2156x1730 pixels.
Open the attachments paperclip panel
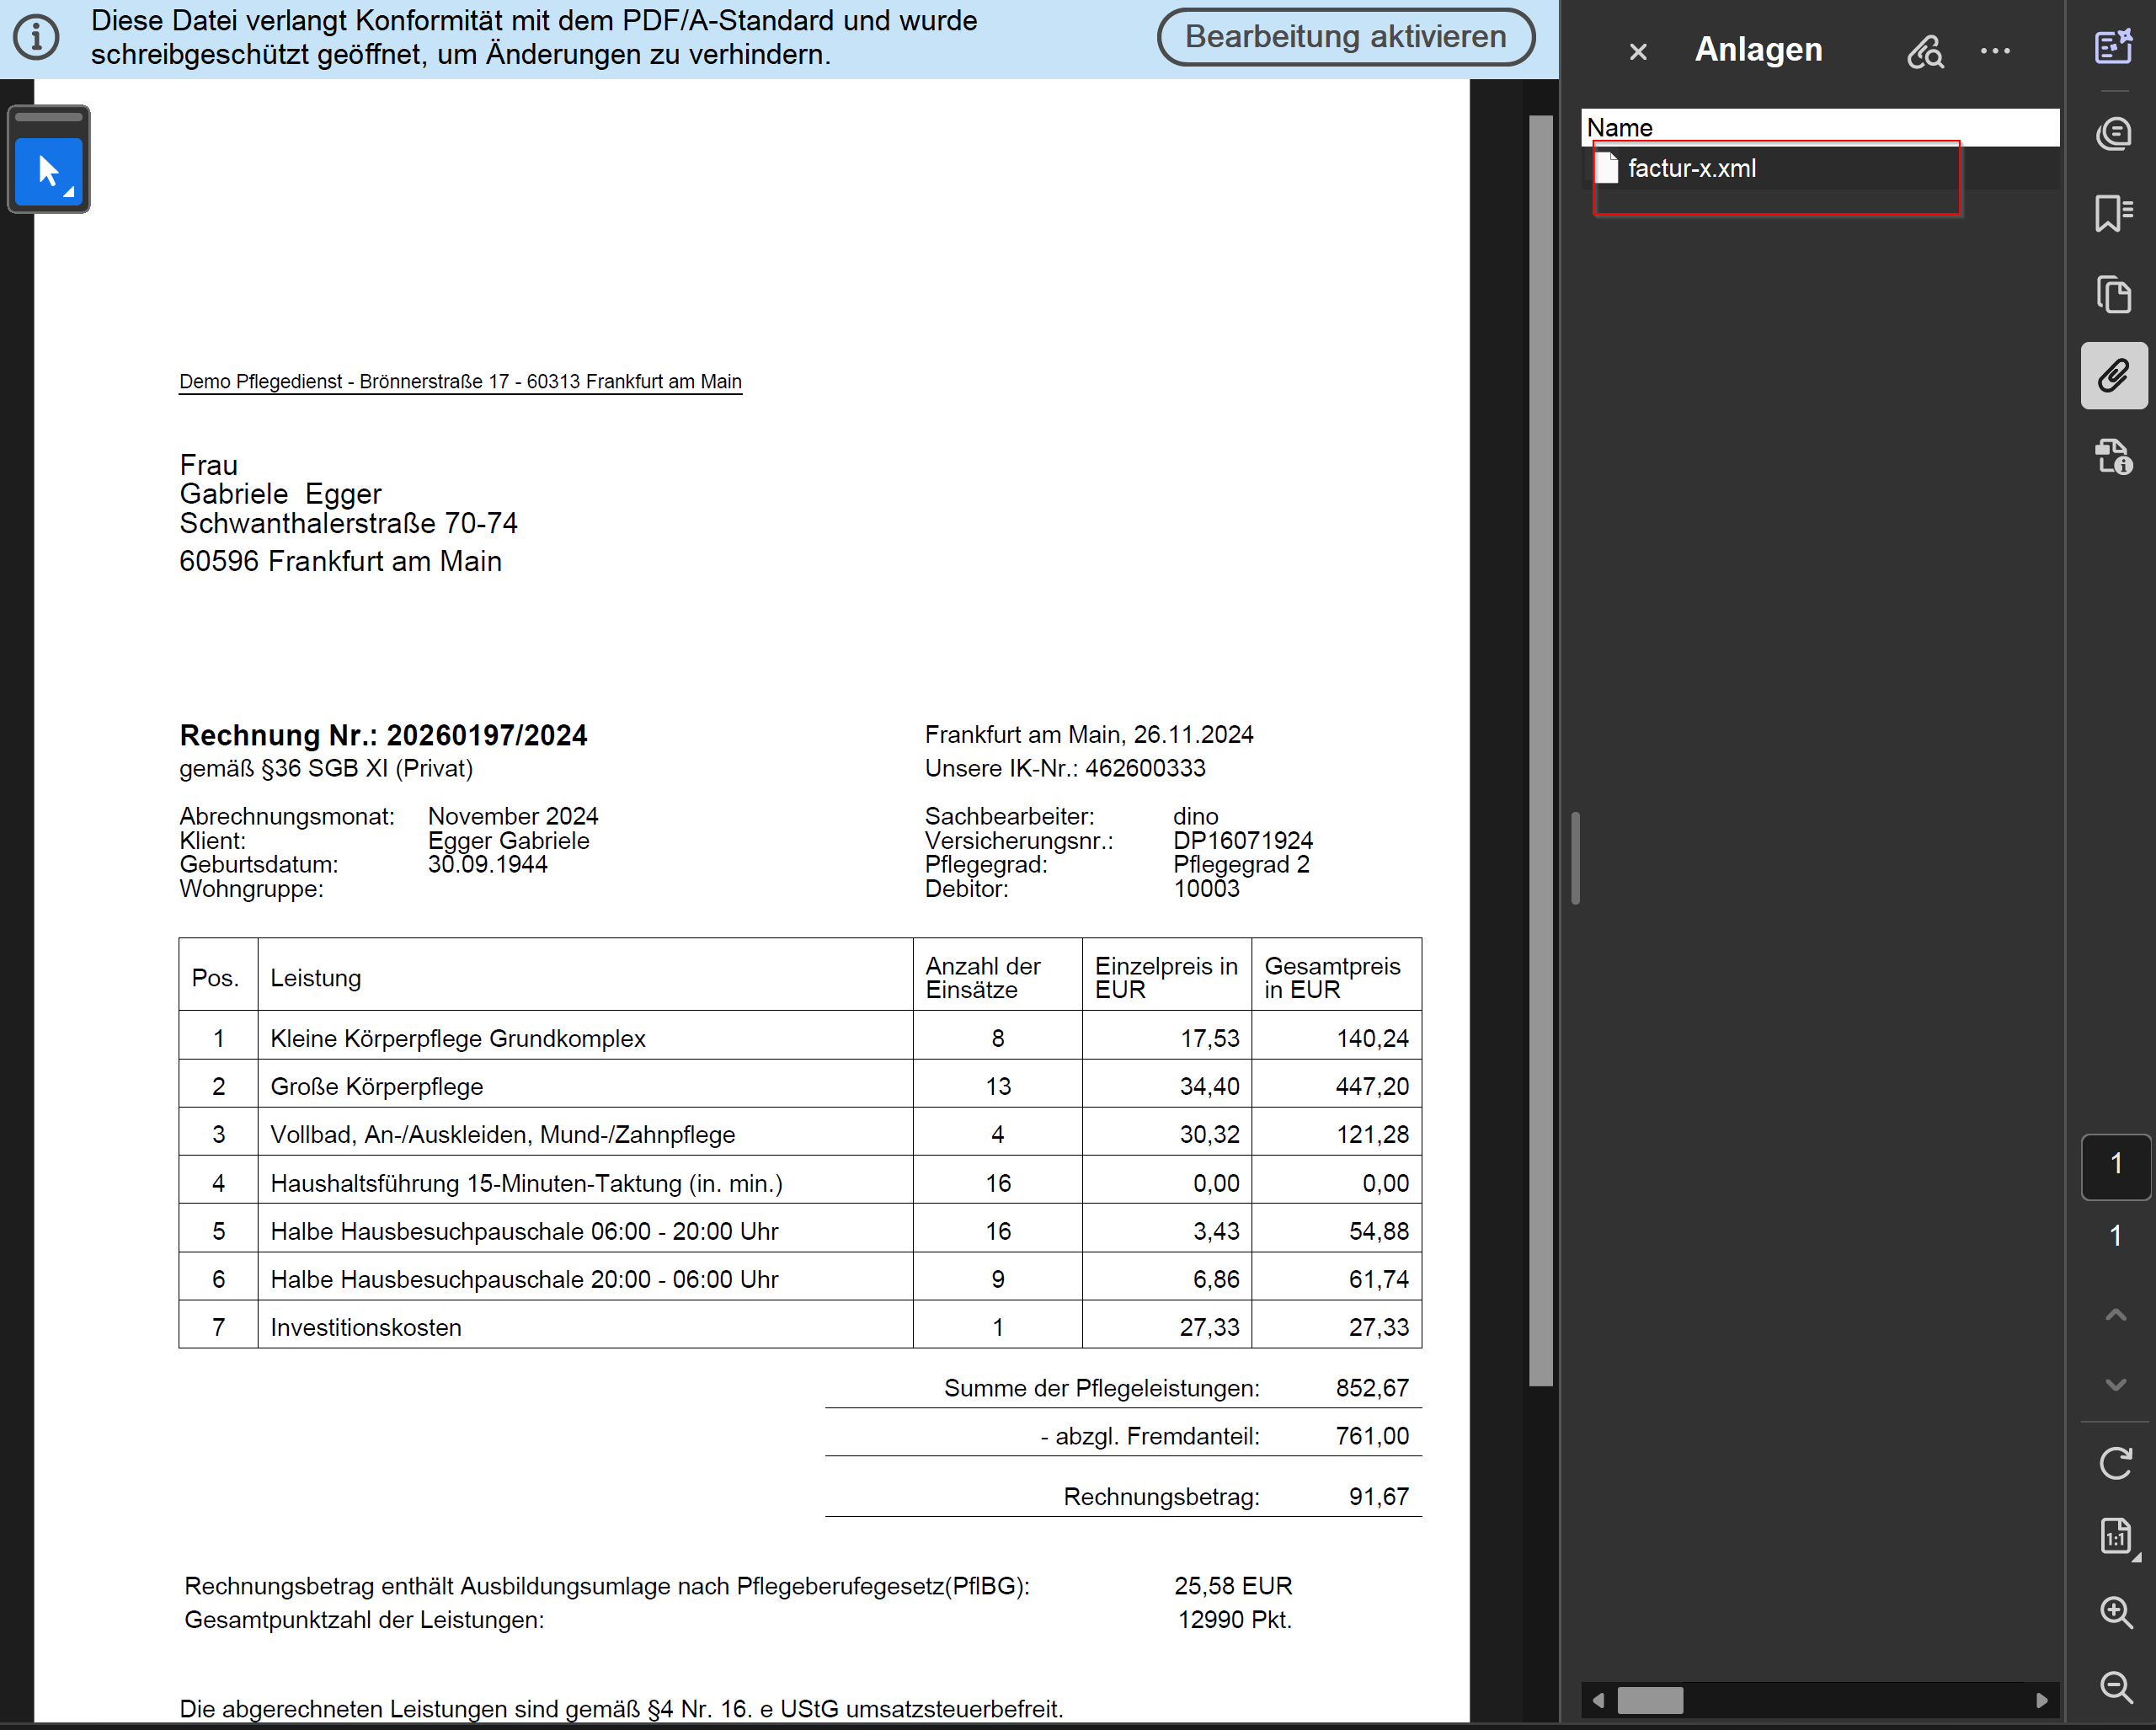tap(2113, 376)
